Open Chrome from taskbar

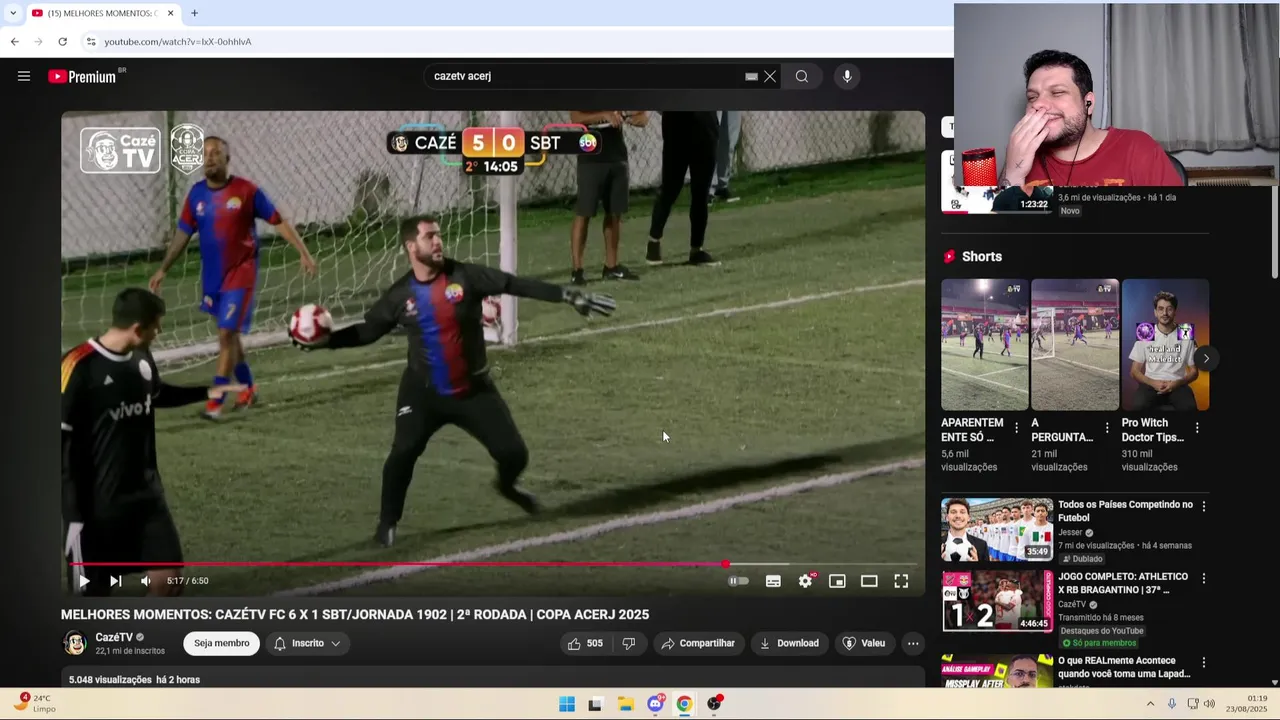coord(684,704)
